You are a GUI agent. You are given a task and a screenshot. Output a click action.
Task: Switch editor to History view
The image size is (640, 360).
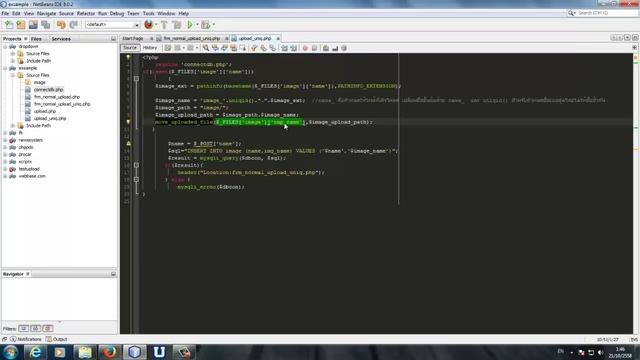pos(150,48)
